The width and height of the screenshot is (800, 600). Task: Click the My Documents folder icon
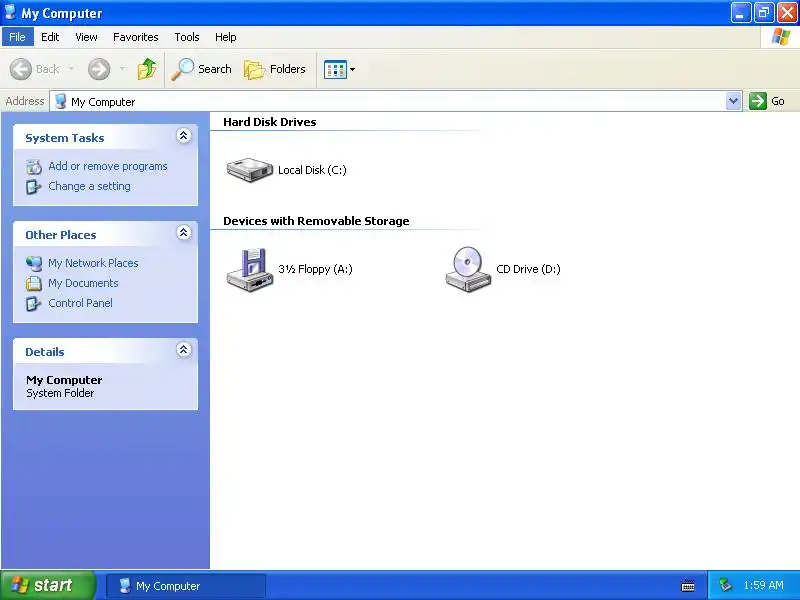[x=34, y=283]
